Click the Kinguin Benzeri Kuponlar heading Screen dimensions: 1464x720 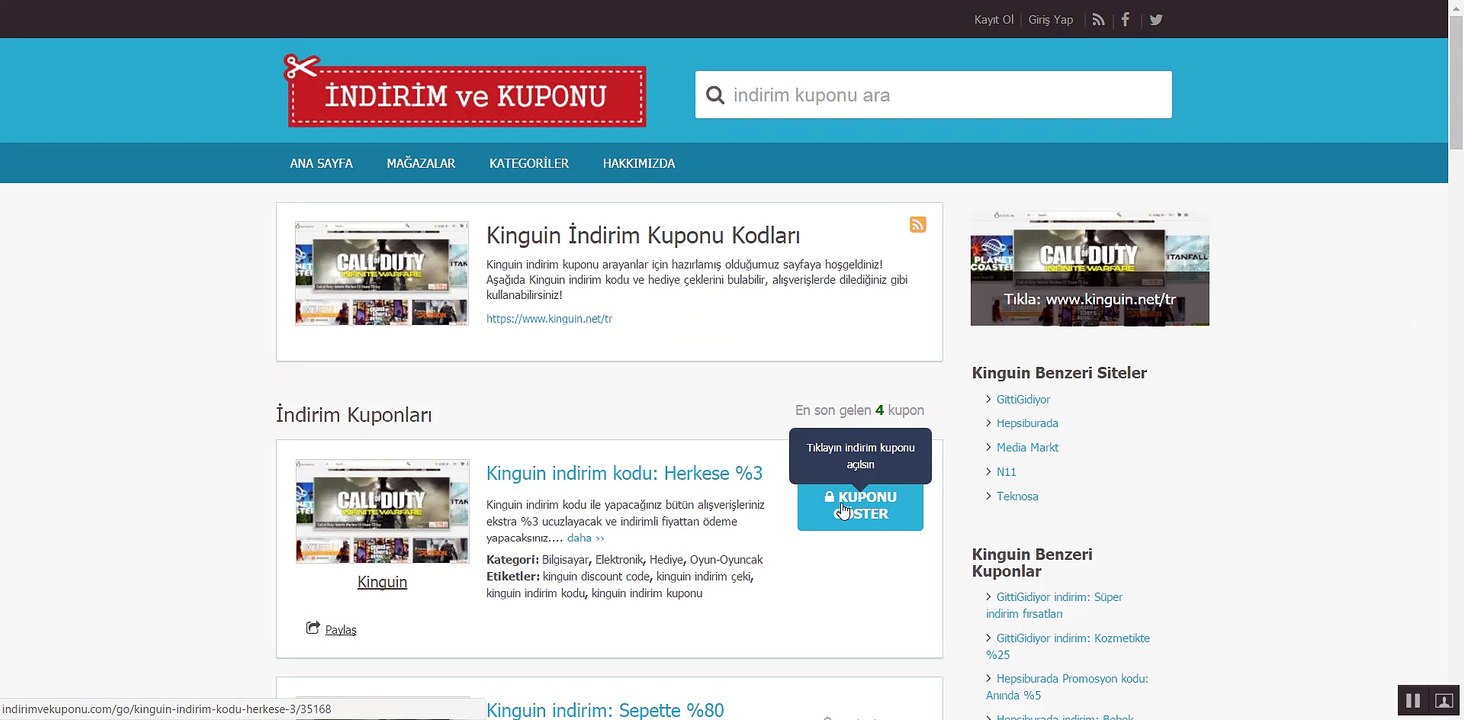coord(1032,563)
